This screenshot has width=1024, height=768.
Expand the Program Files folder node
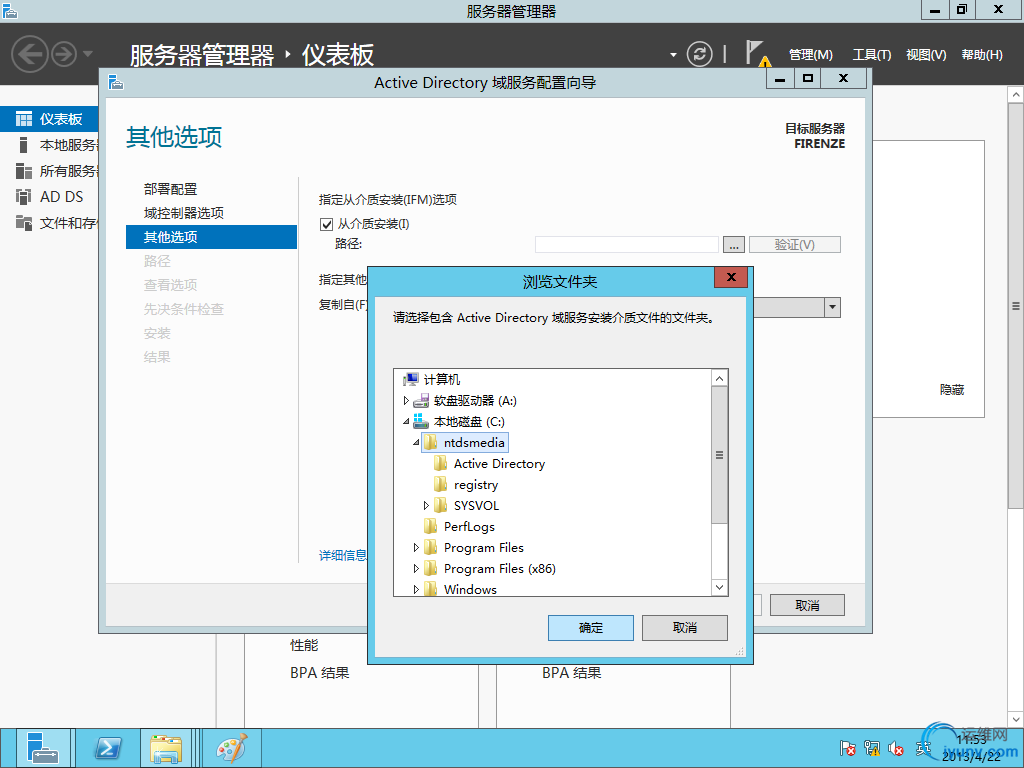point(416,547)
